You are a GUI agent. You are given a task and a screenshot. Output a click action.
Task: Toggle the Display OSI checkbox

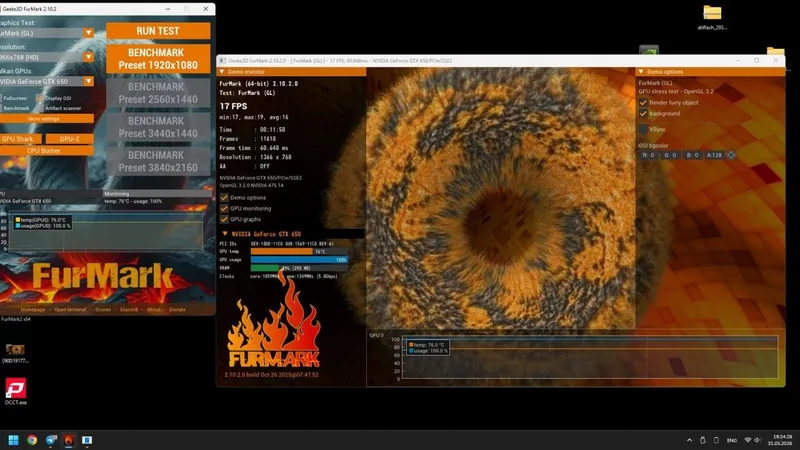pos(39,98)
